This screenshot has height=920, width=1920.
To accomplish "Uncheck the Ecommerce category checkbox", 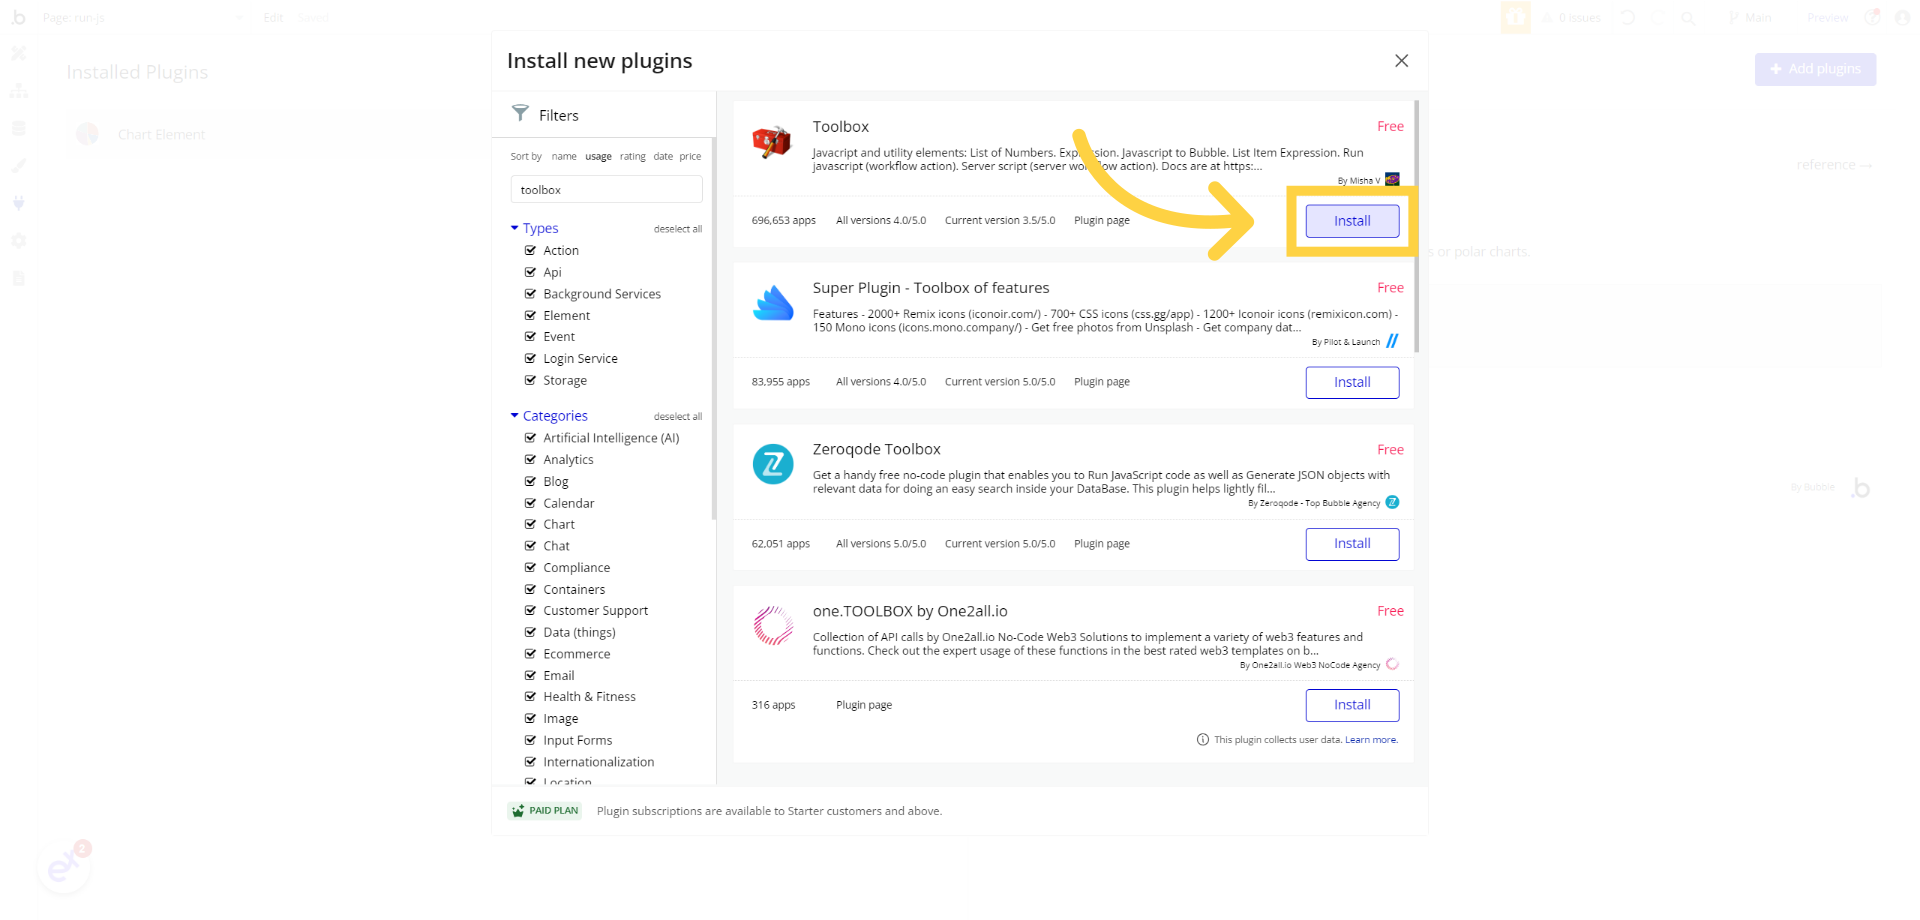I will pyautogui.click(x=530, y=654).
